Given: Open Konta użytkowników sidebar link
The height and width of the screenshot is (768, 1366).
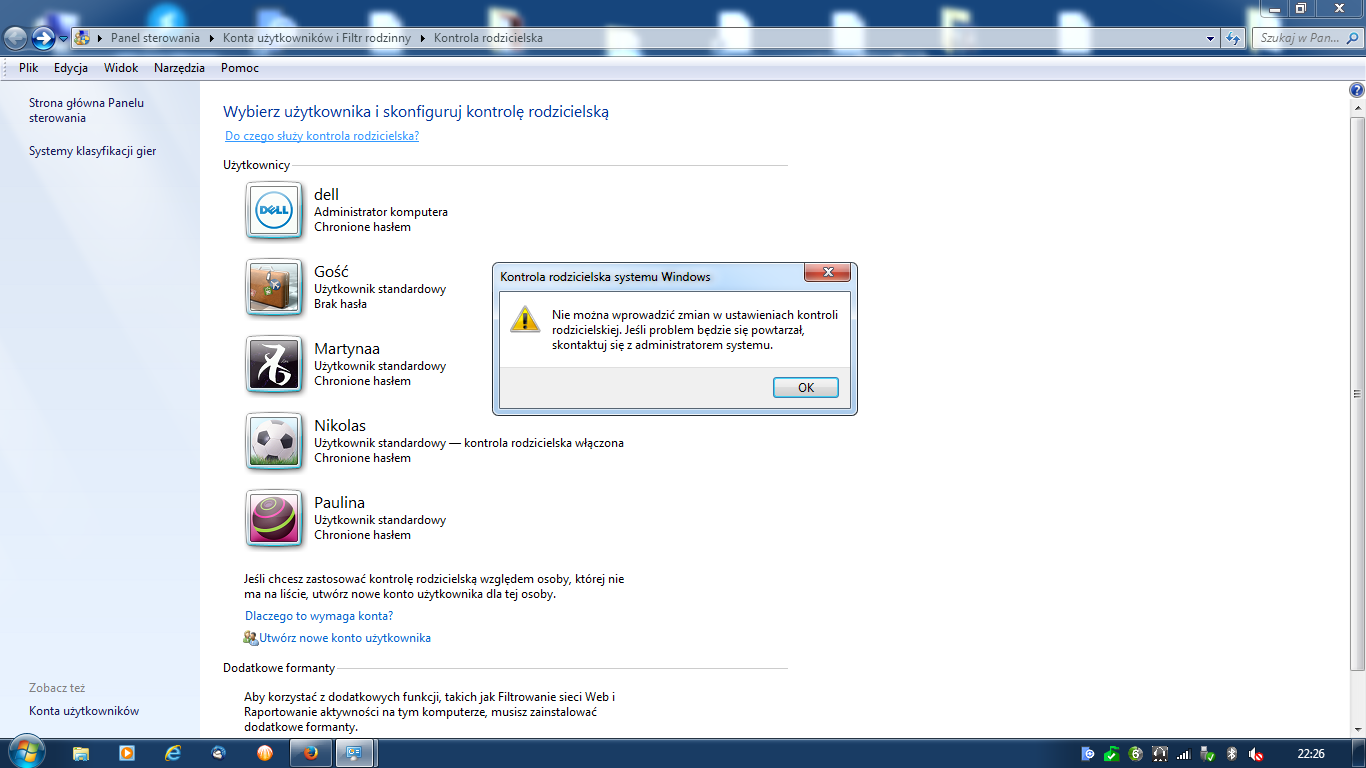Looking at the screenshot, I should coord(84,711).
